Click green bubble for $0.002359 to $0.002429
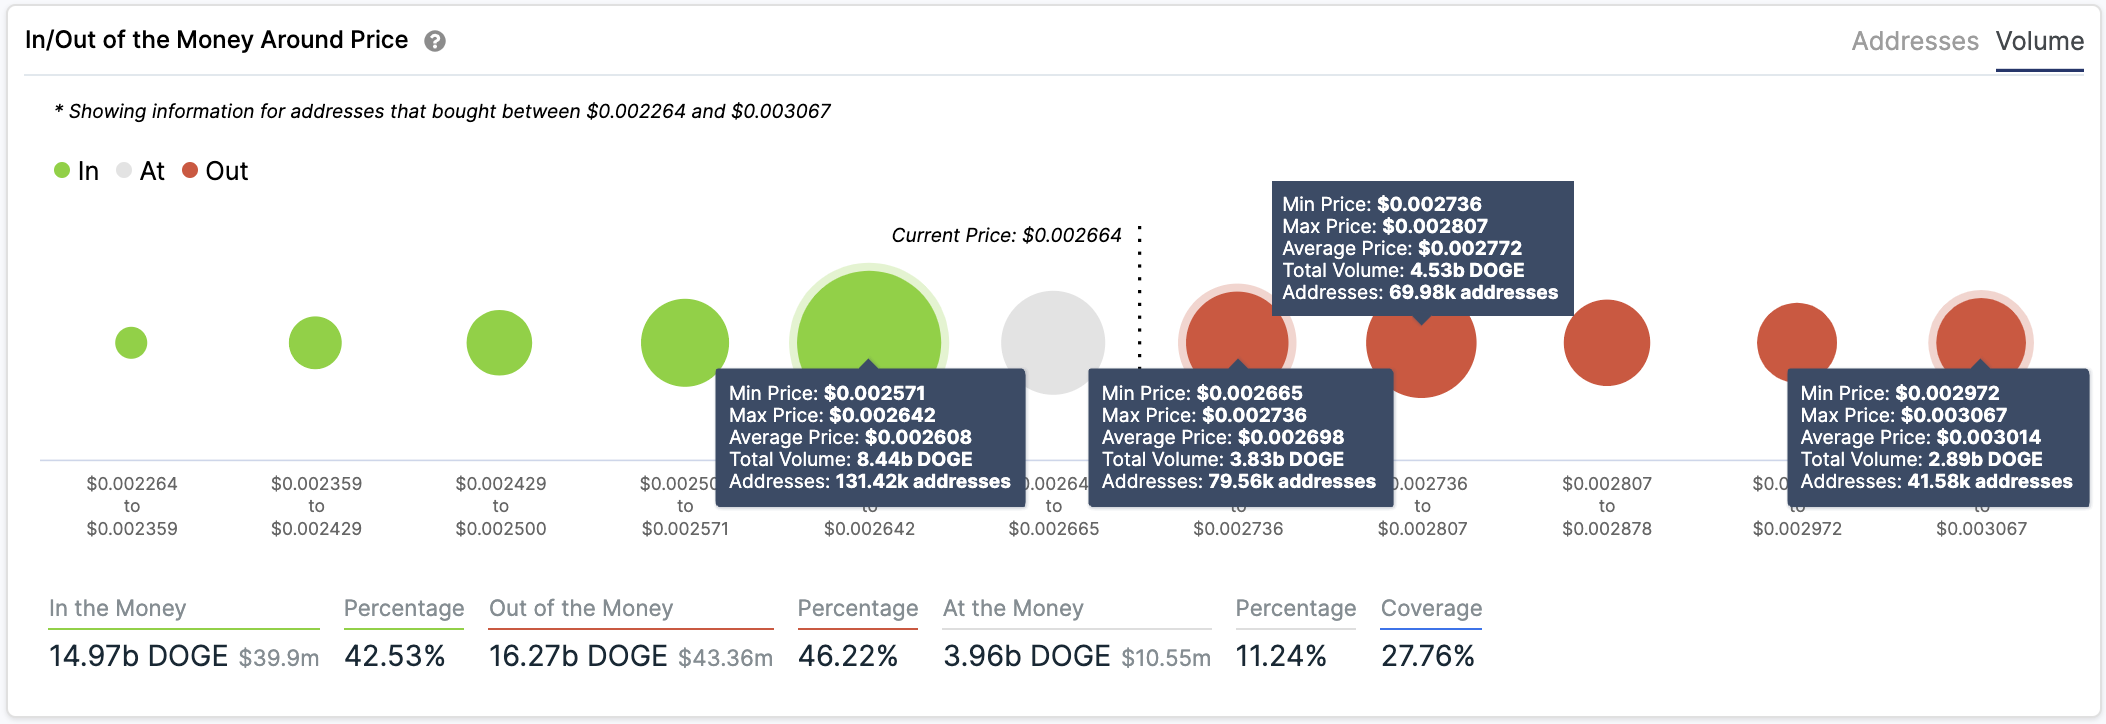This screenshot has height=724, width=2106. (315, 343)
